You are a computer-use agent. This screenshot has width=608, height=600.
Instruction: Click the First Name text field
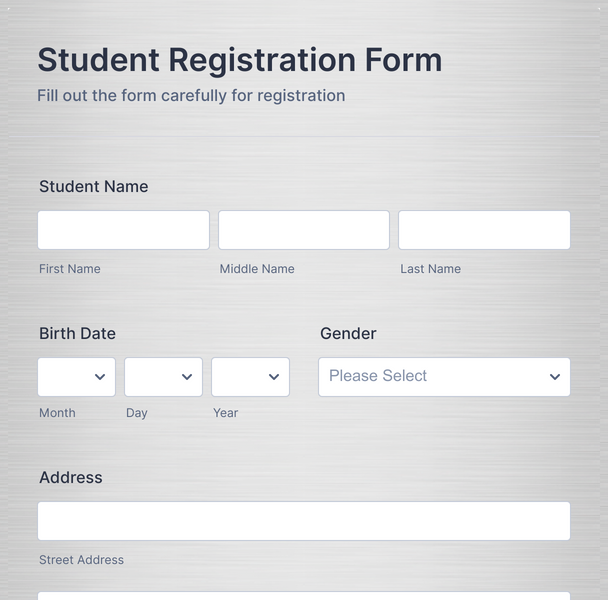(x=123, y=230)
